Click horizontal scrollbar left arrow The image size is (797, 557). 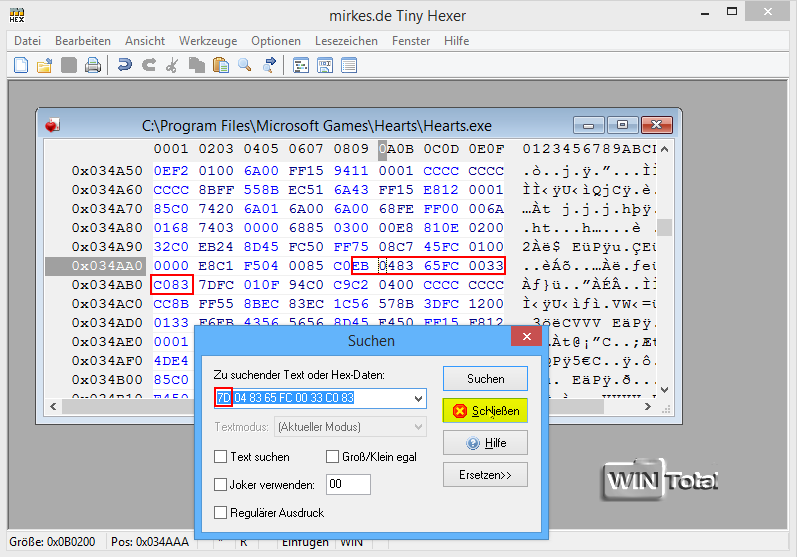tap(53, 406)
